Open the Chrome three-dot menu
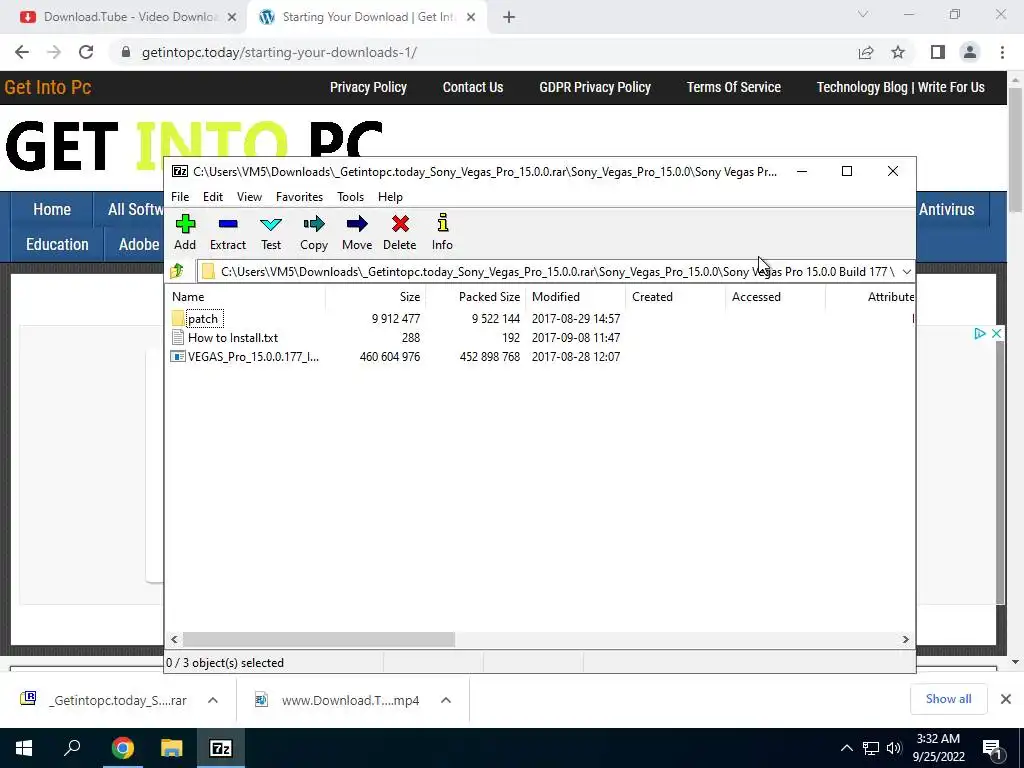Image resolution: width=1024 pixels, height=768 pixels. pyautogui.click(x=1002, y=52)
